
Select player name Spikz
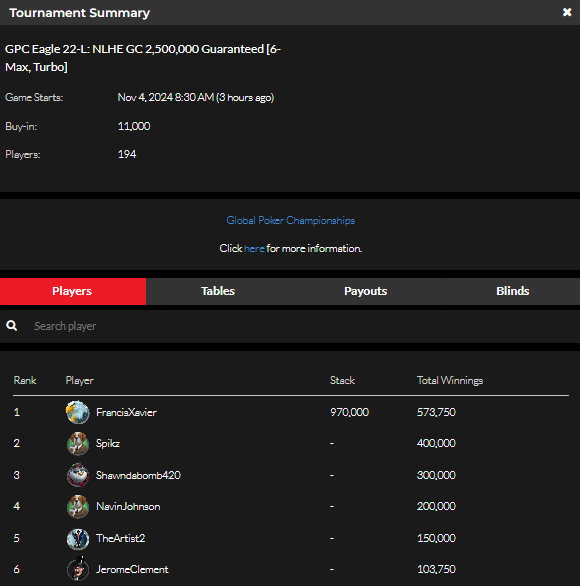click(108, 444)
